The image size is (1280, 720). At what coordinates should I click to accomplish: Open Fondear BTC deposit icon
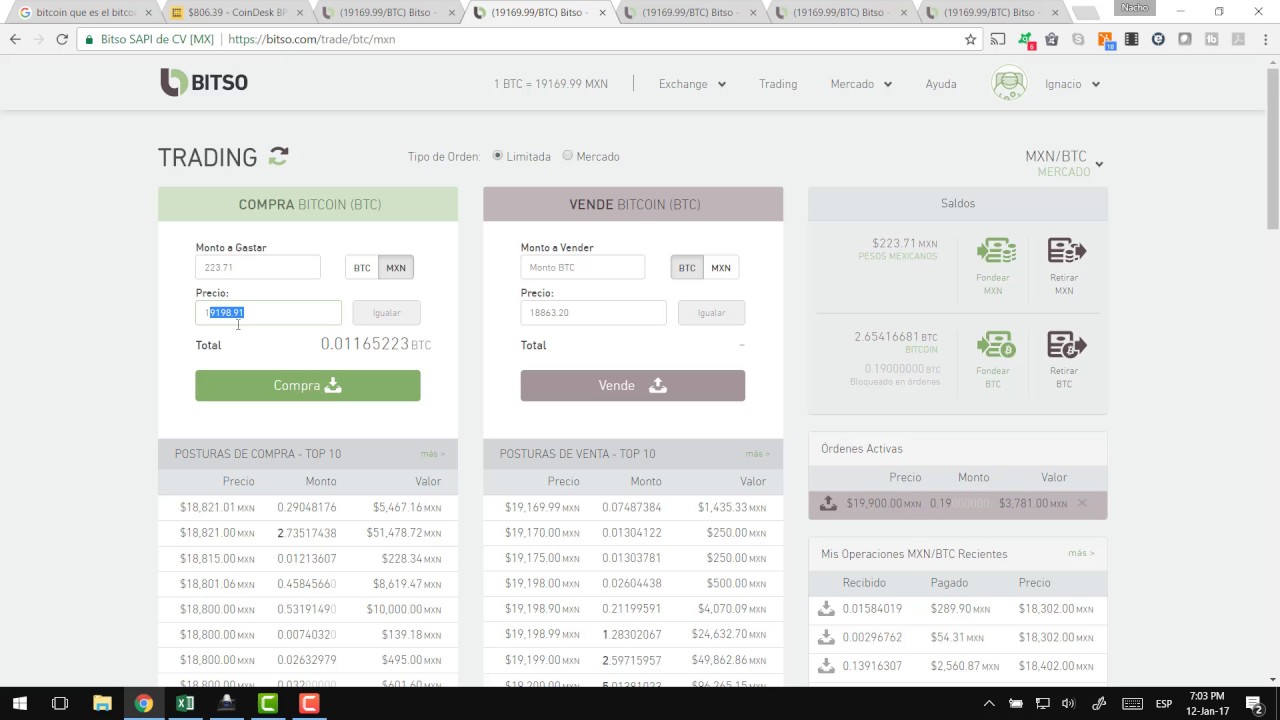click(x=994, y=345)
